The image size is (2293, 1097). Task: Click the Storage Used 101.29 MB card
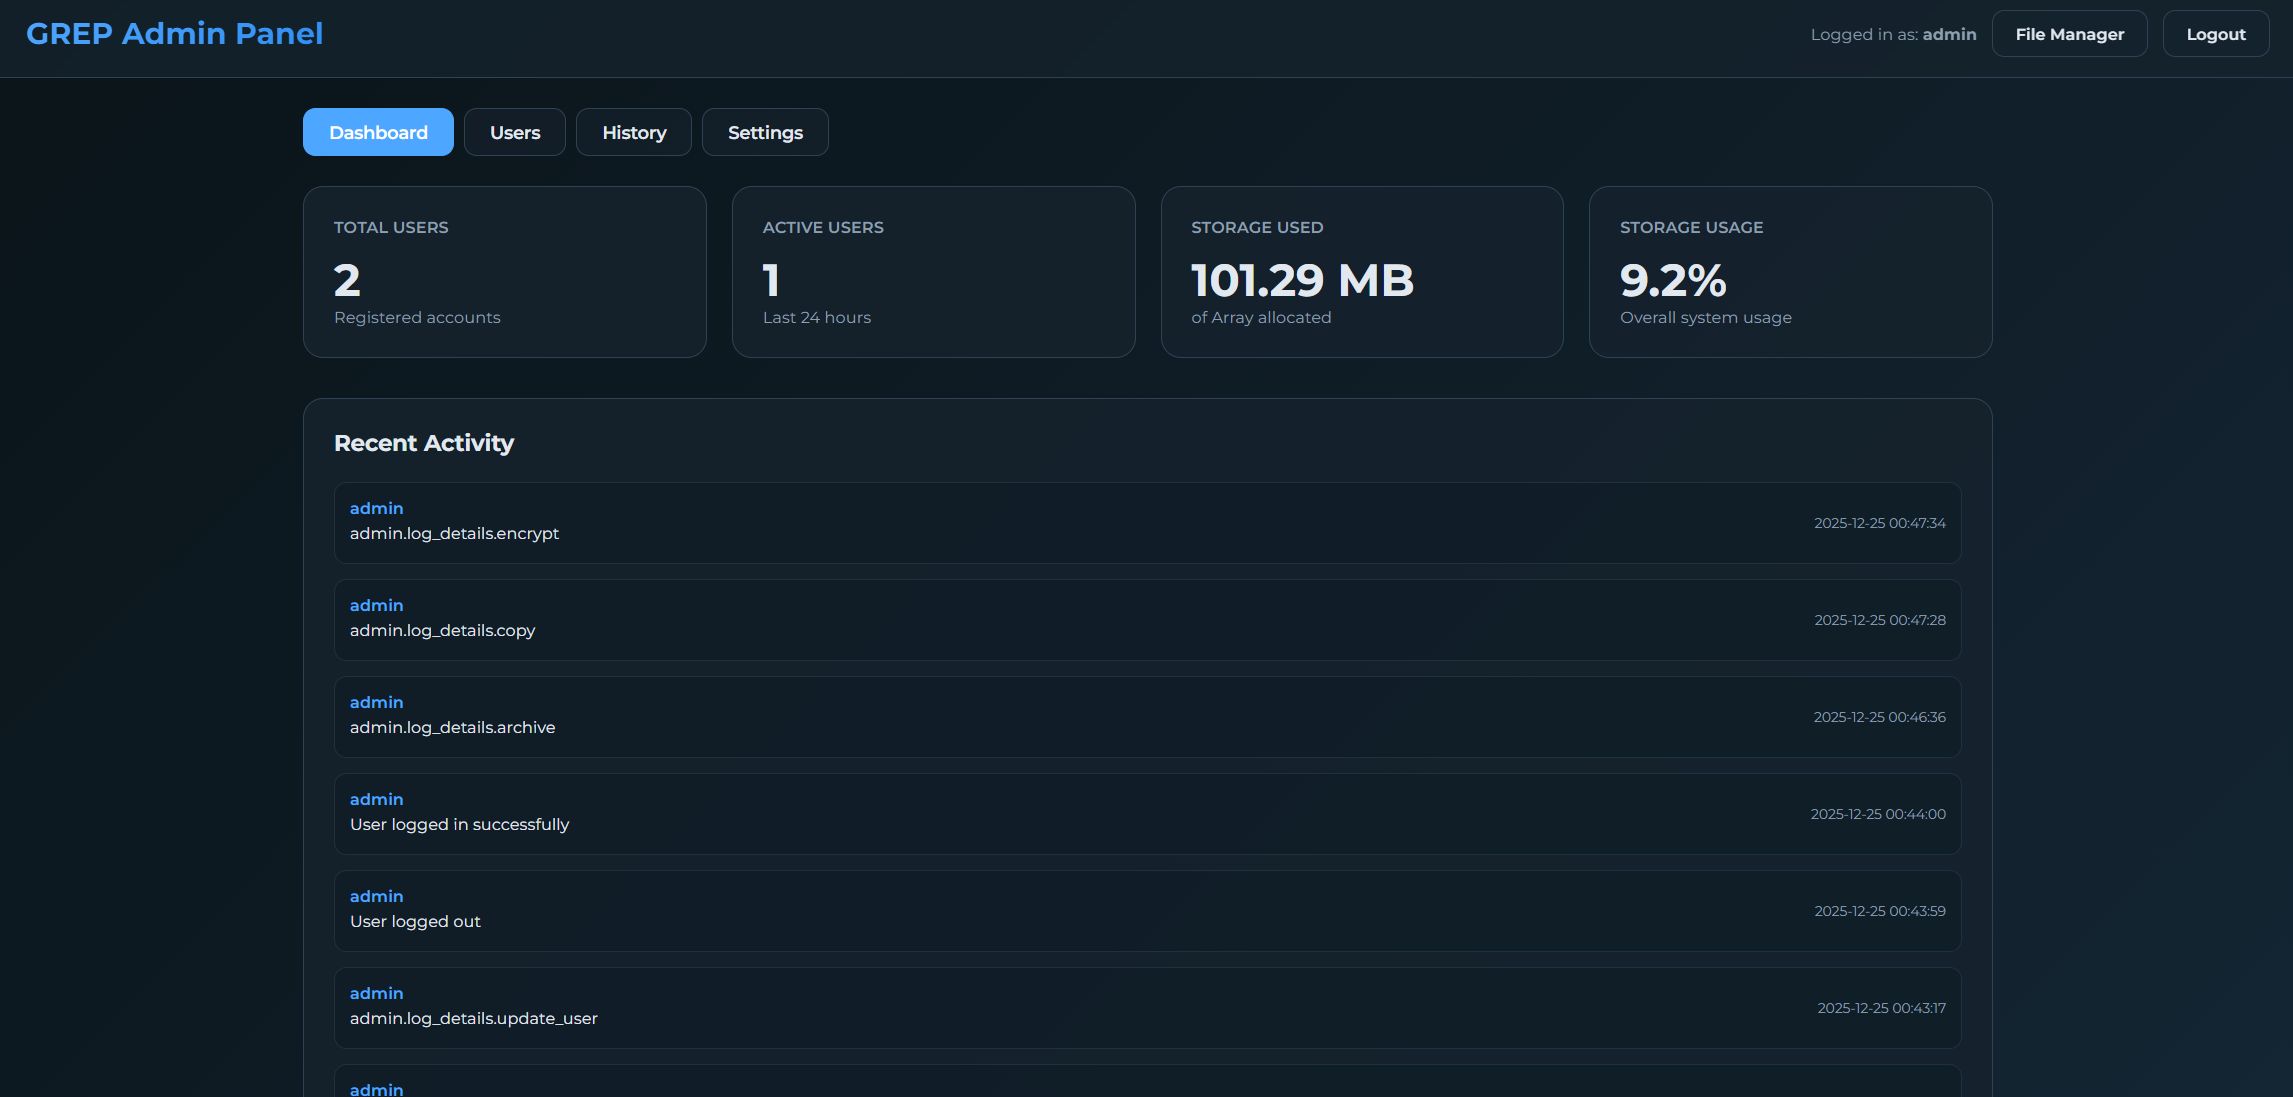[1361, 272]
